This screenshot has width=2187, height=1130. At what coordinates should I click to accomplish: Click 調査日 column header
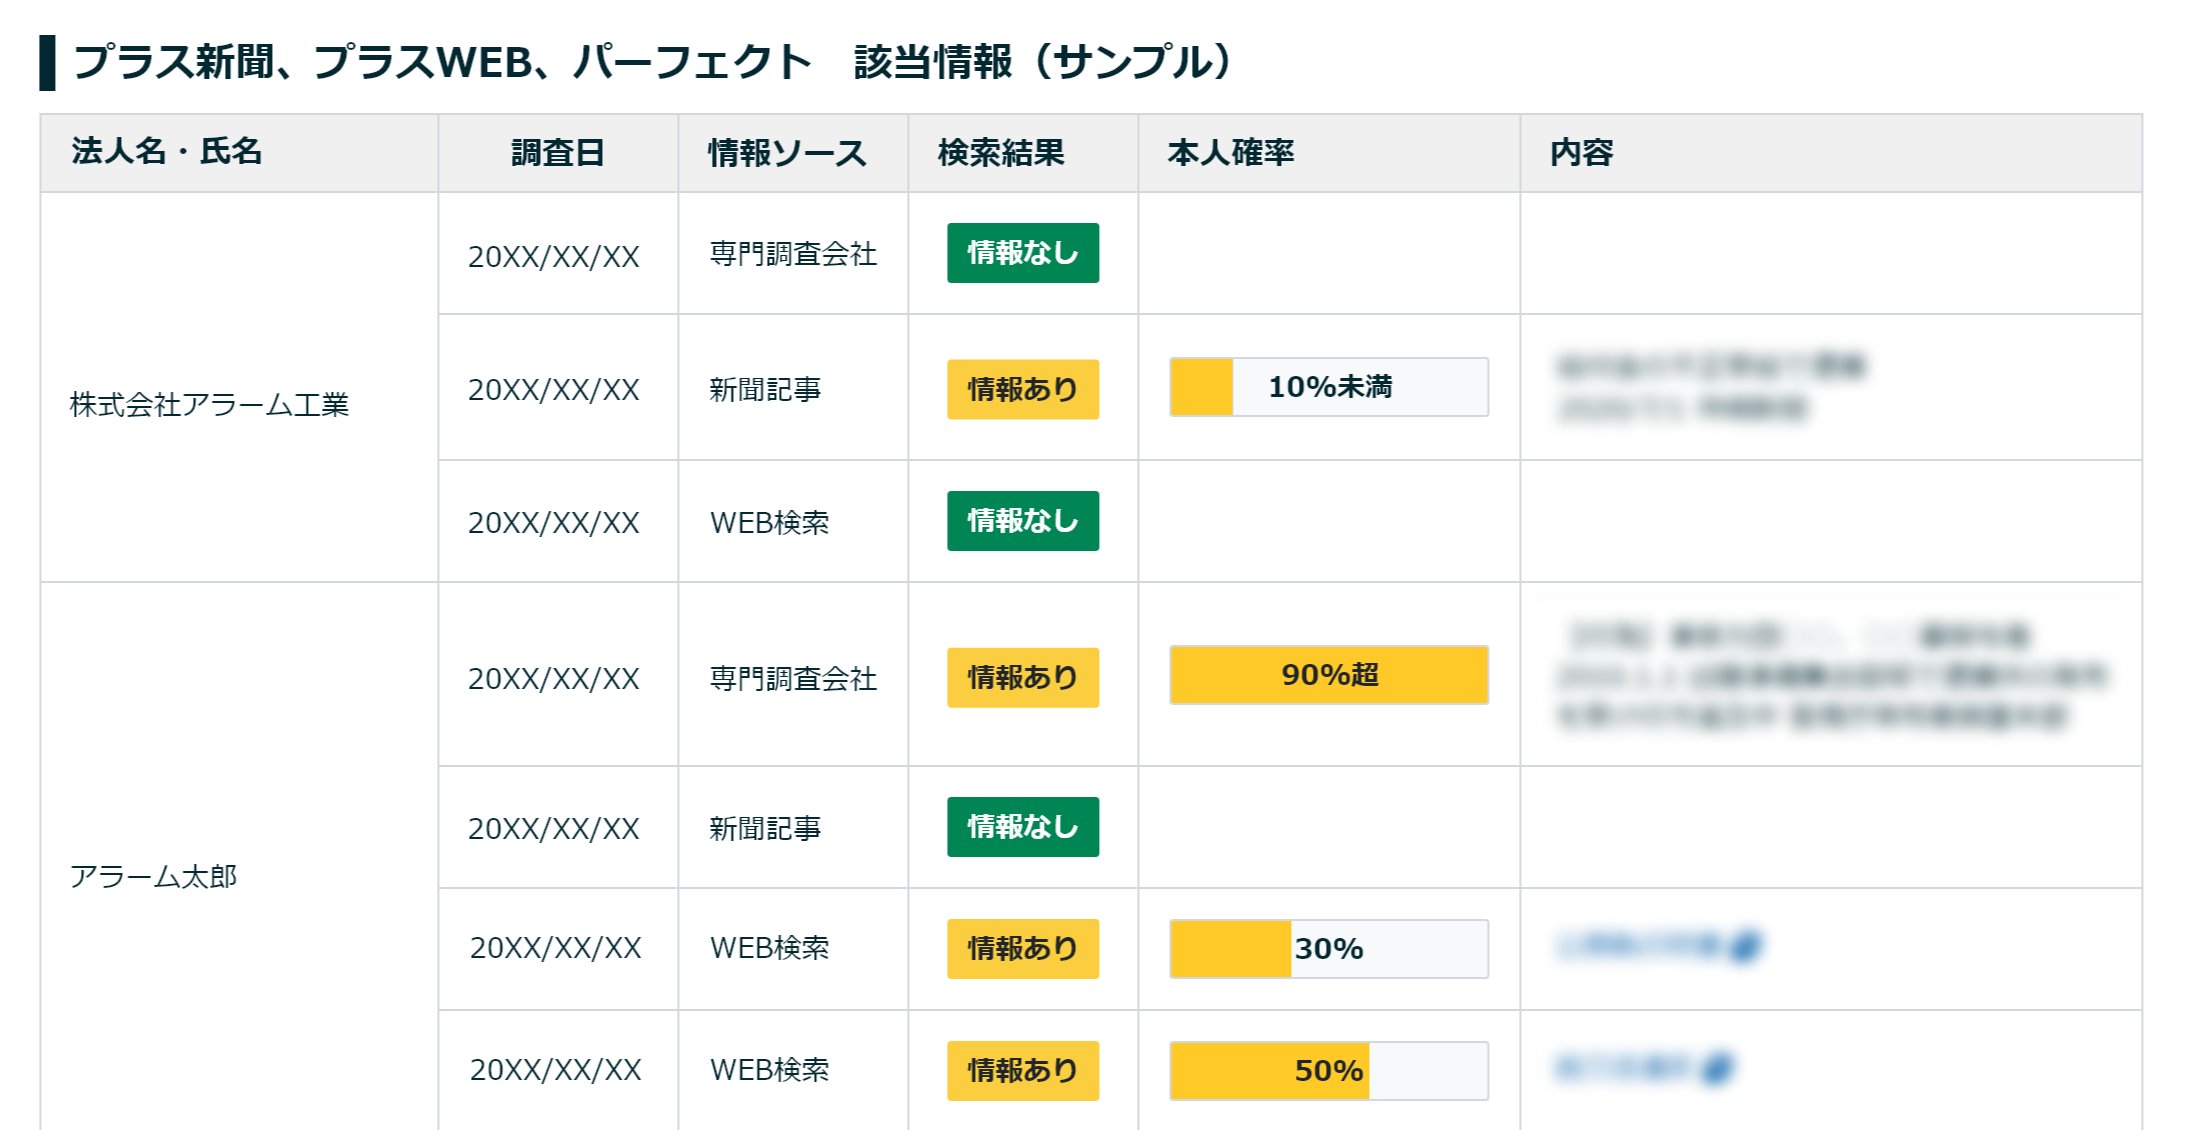point(557,153)
